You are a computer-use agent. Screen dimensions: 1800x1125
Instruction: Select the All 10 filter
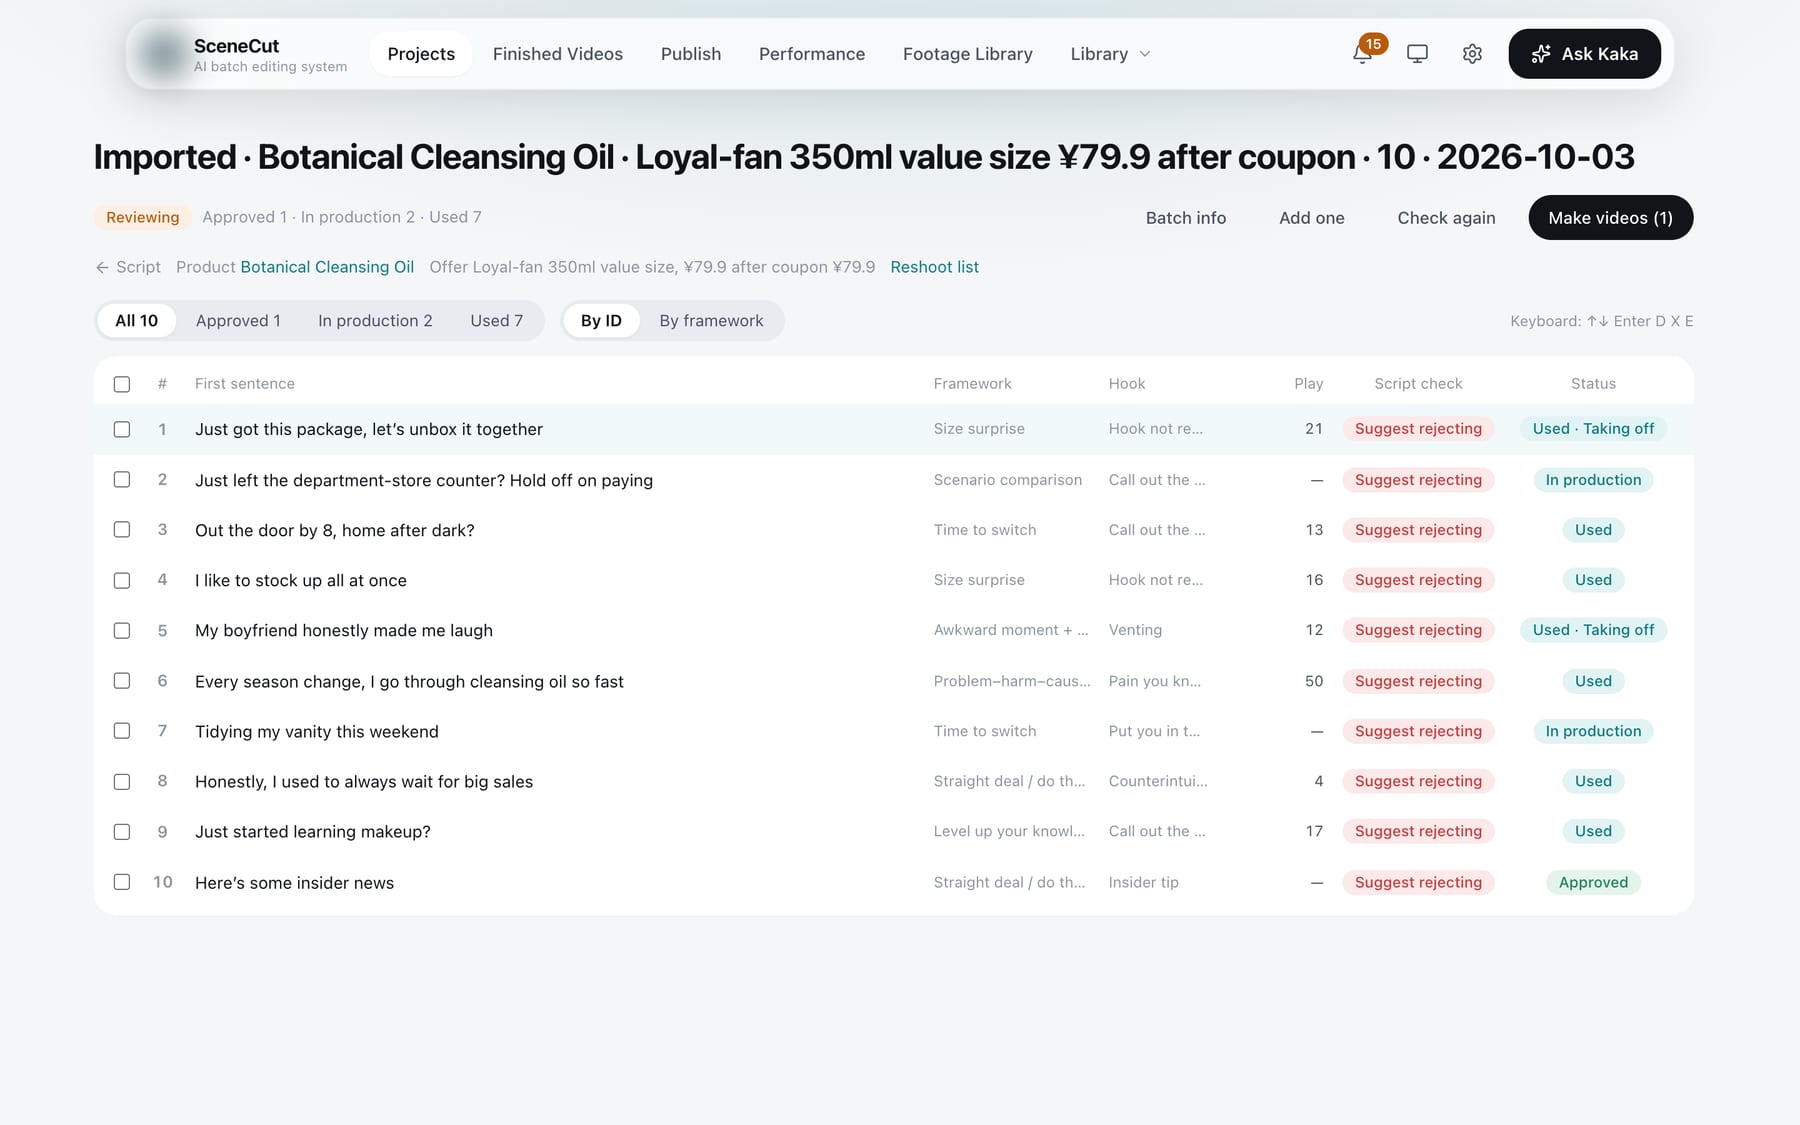(x=136, y=321)
